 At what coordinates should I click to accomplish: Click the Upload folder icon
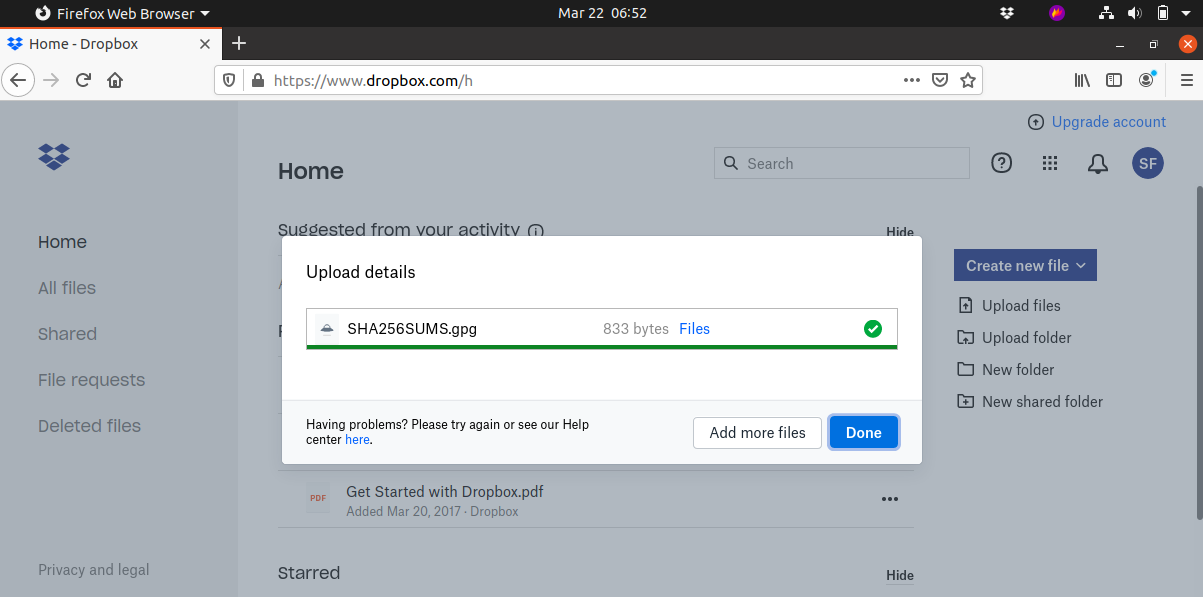click(x=965, y=338)
